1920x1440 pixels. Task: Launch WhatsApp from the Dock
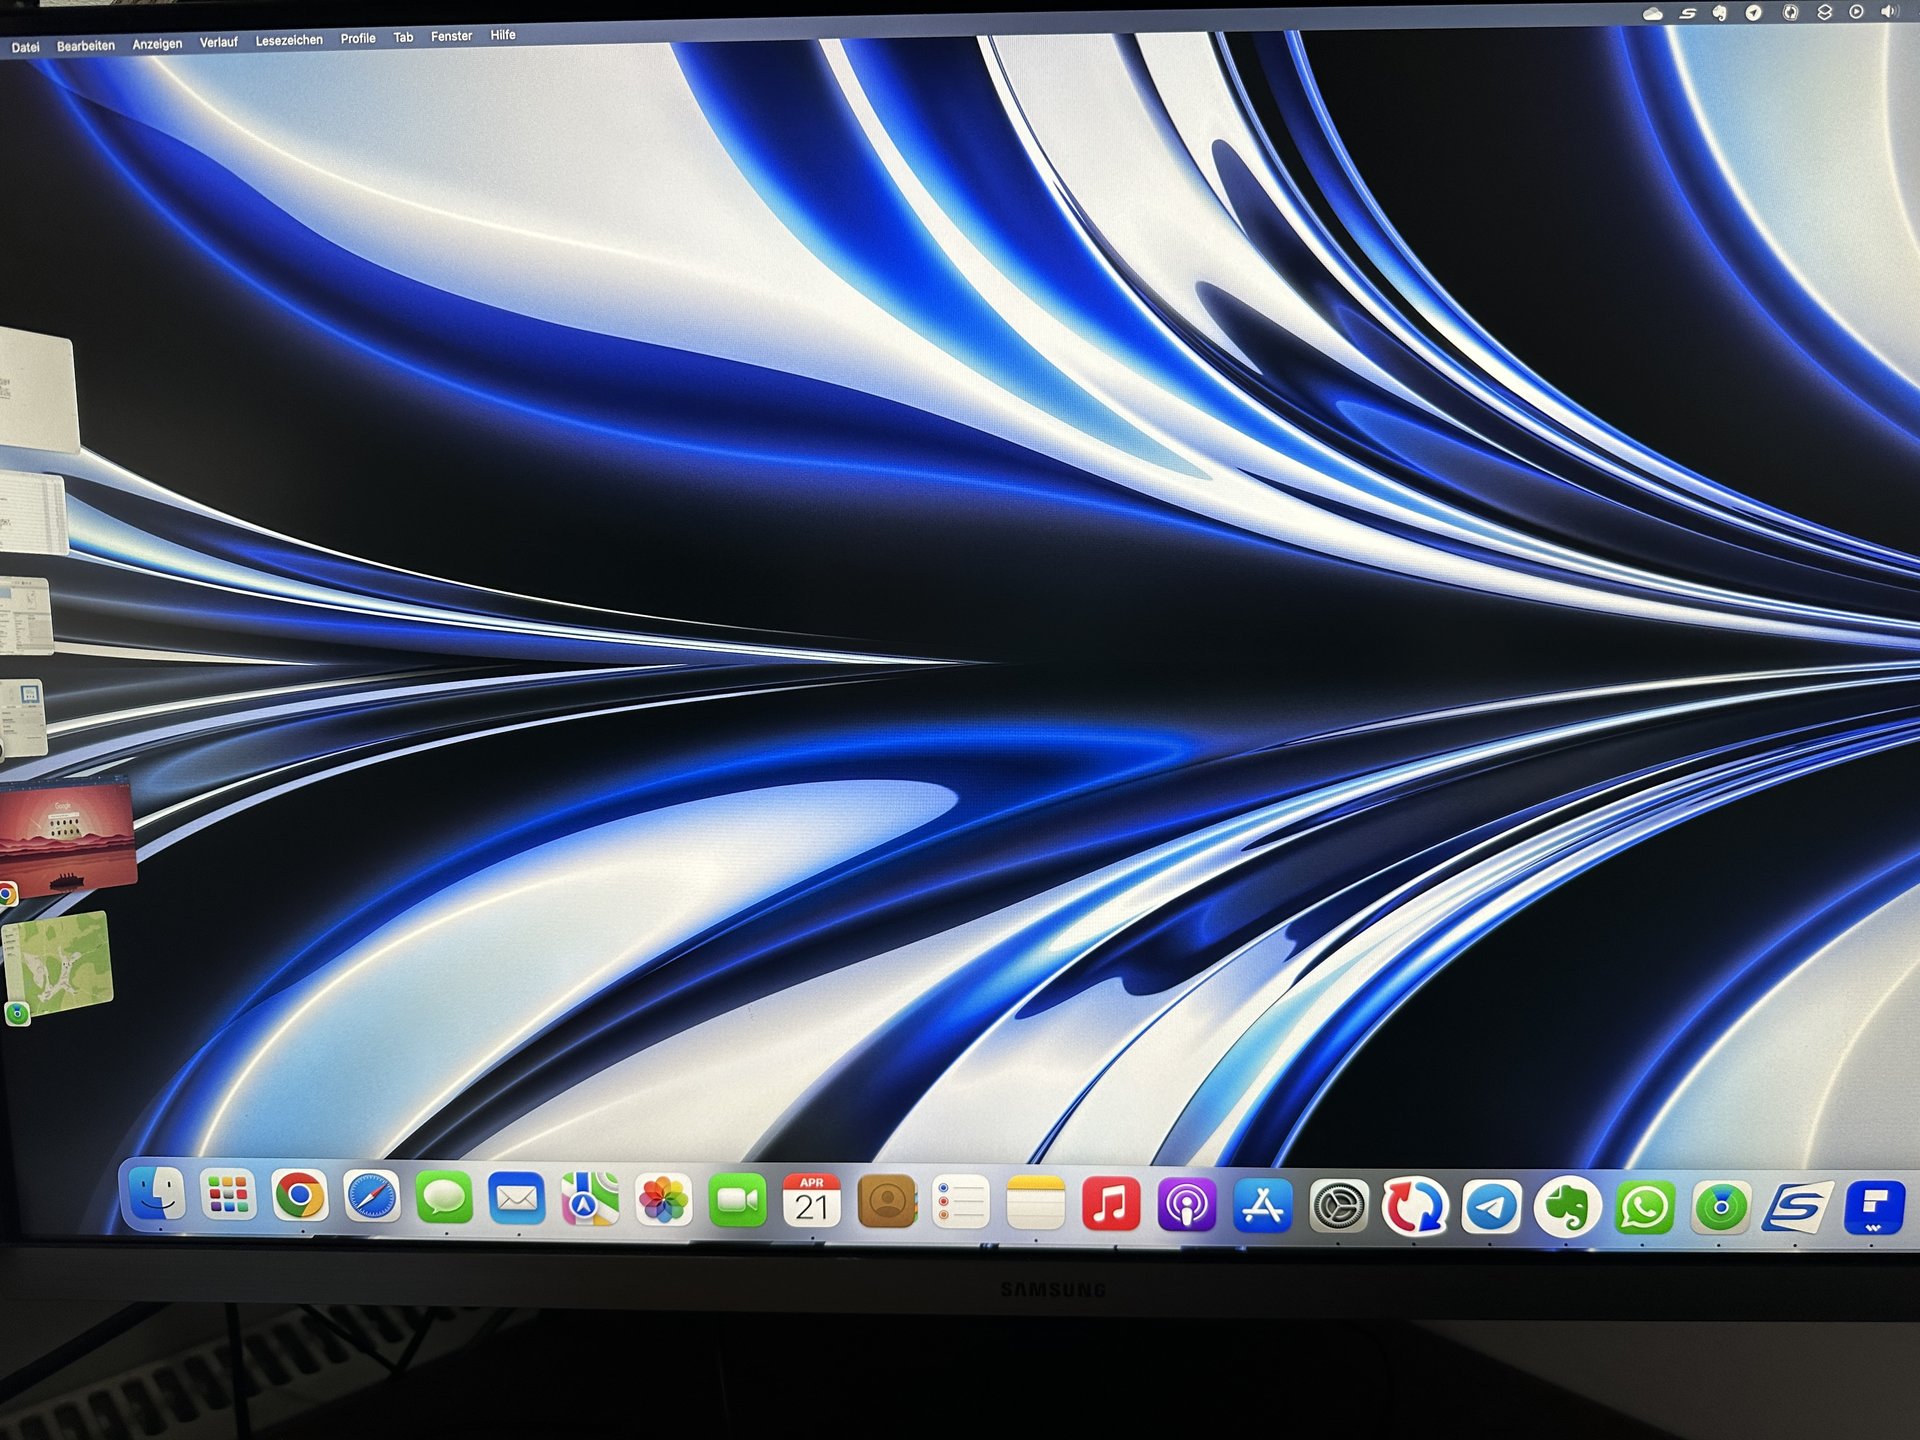(x=1644, y=1209)
